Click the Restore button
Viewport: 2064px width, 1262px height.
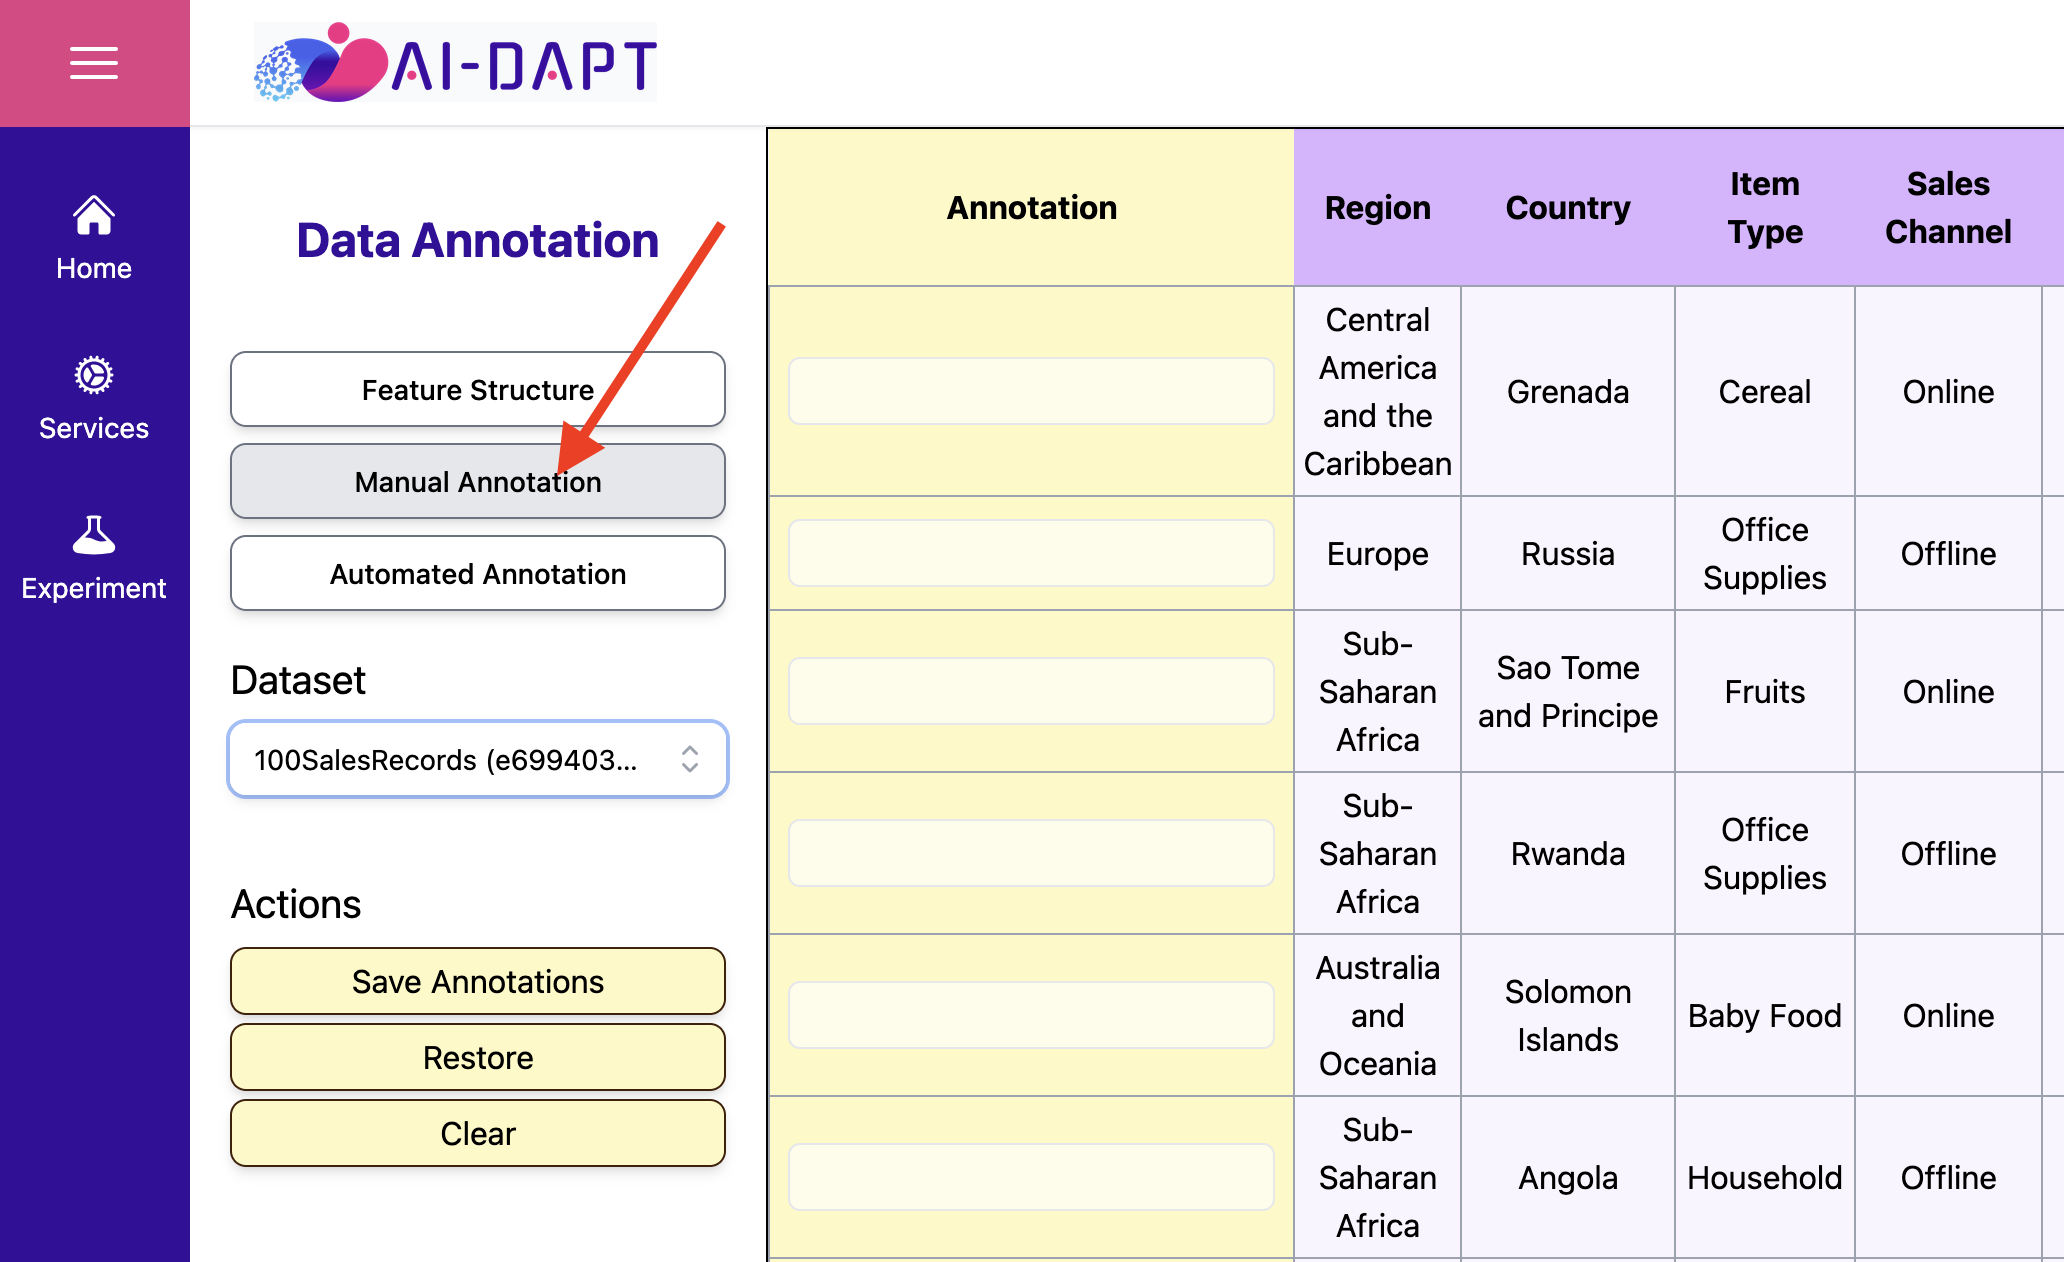[x=478, y=1057]
